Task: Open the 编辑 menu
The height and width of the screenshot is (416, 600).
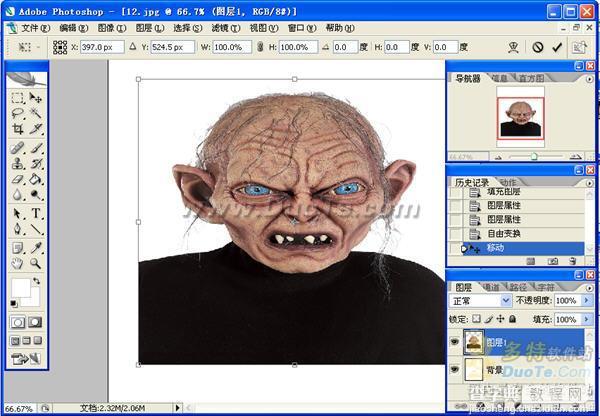Action: tap(74, 28)
